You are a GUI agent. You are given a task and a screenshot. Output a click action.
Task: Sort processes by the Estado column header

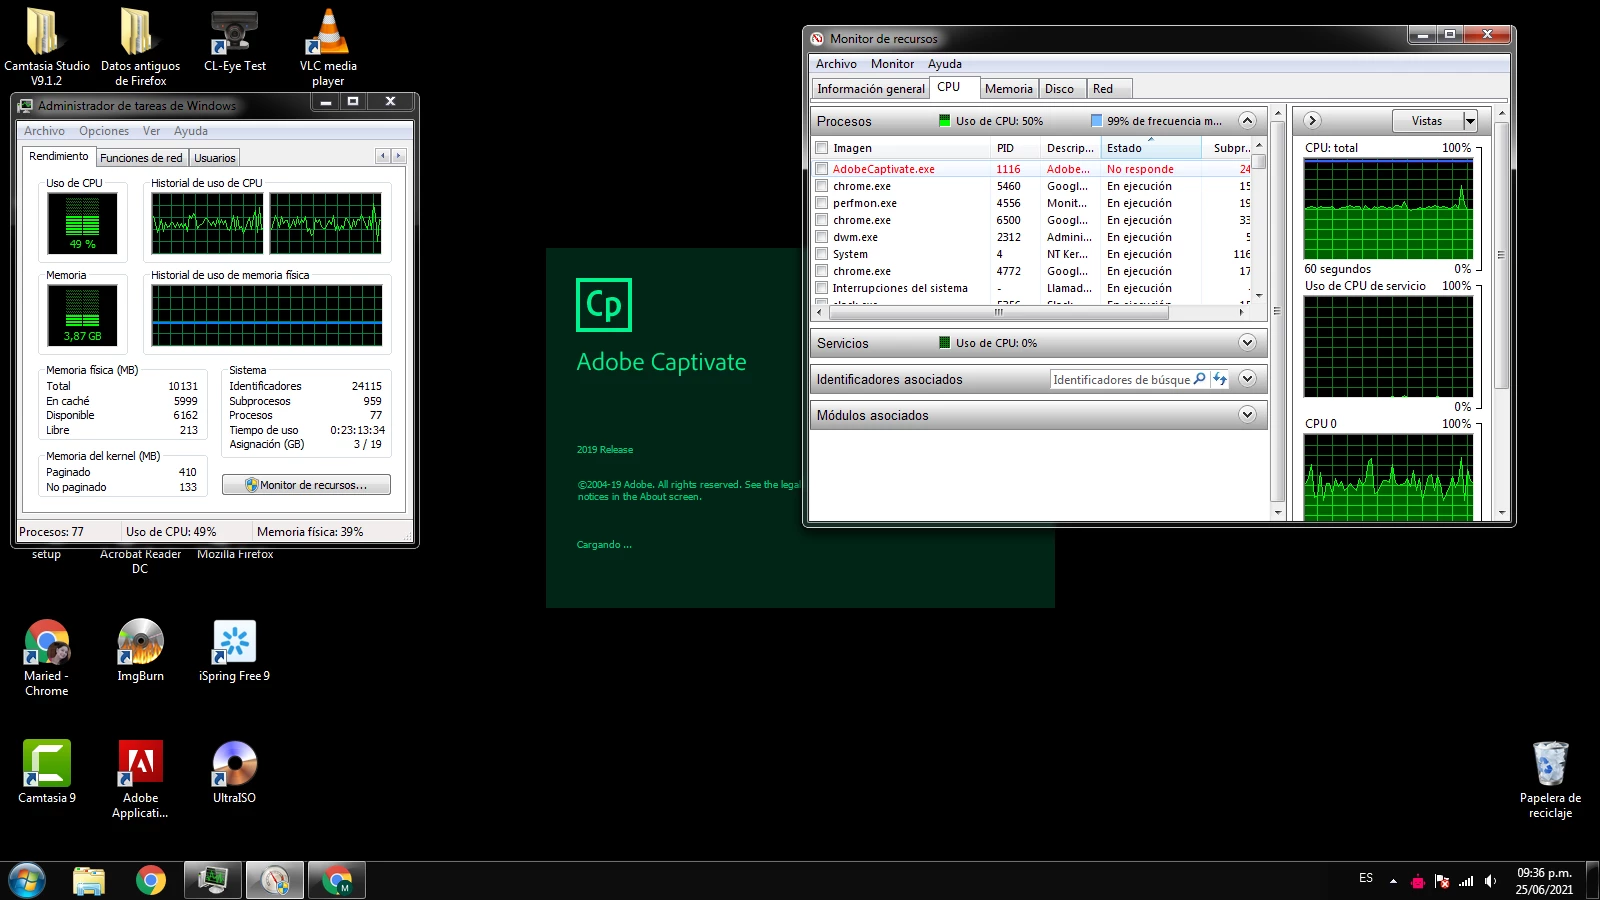(x=1151, y=148)
